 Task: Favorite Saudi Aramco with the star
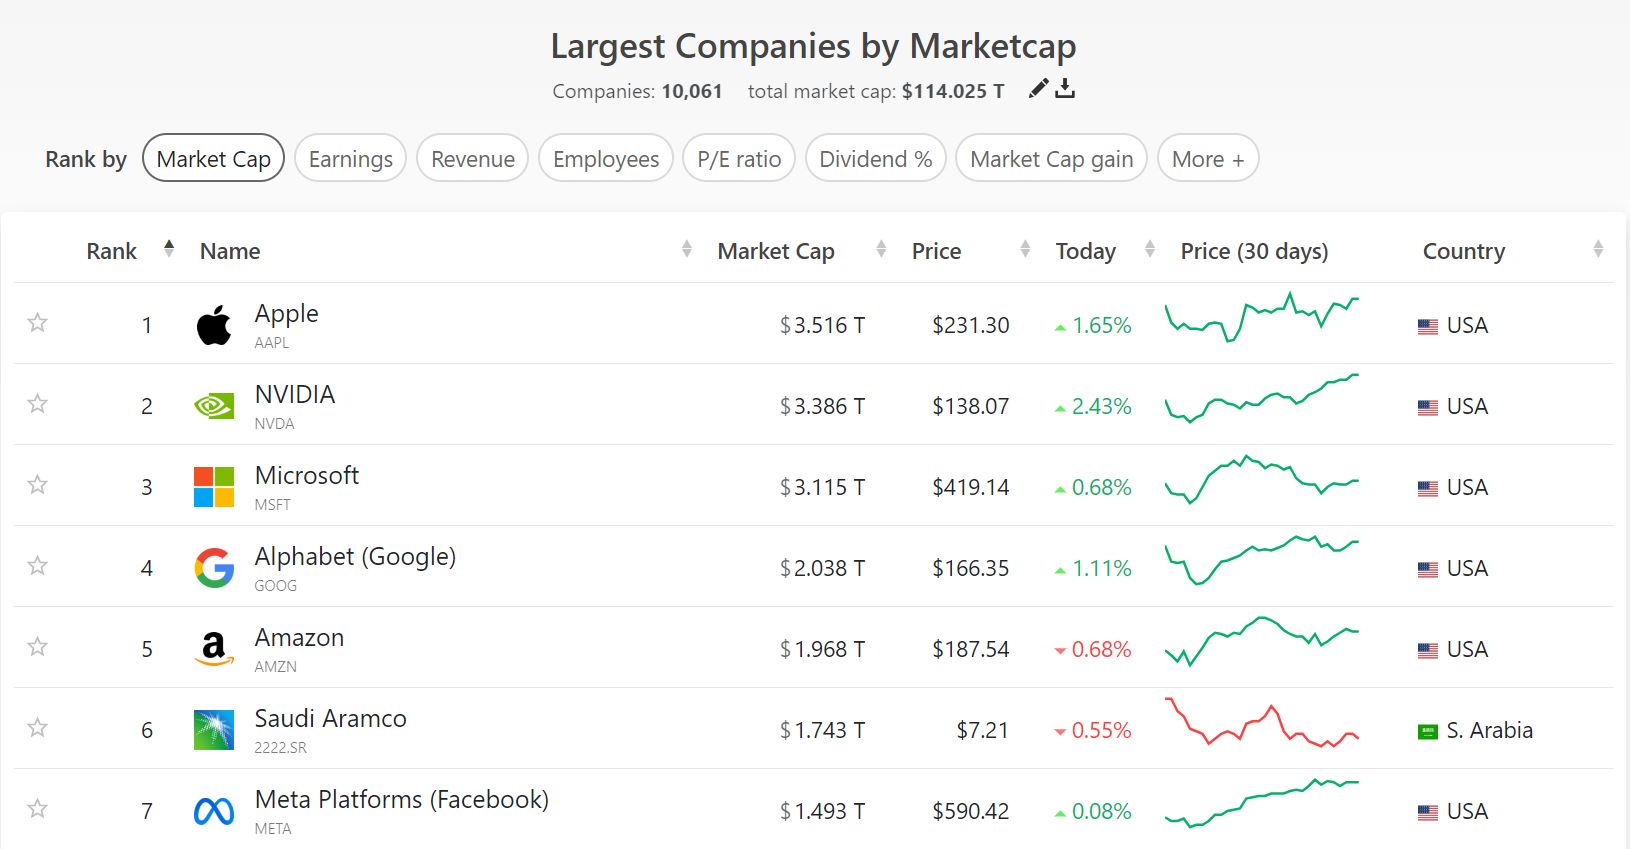coord(37,727)
